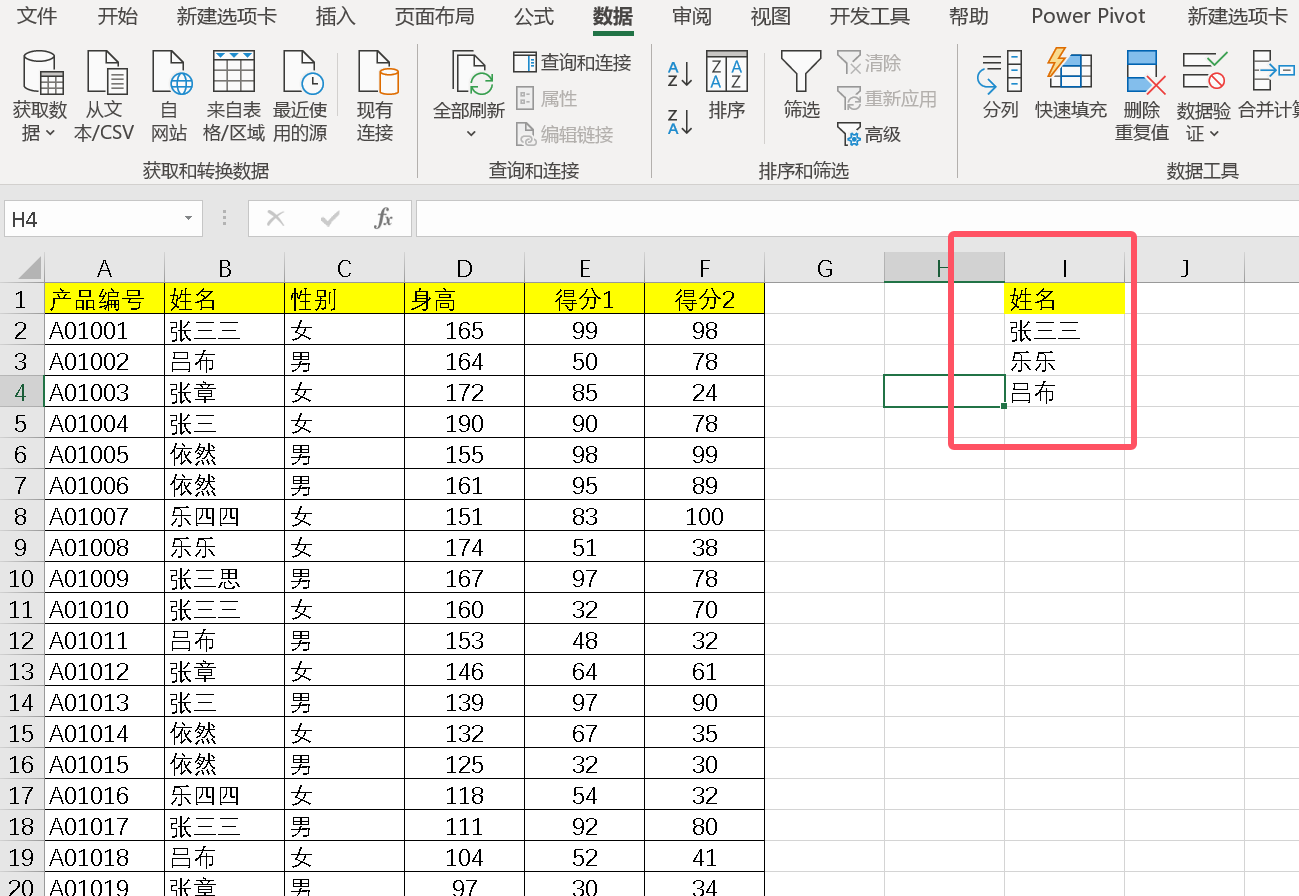
Task: Click the 数据验证 data validation icon
Action: tap(1204, 73)
